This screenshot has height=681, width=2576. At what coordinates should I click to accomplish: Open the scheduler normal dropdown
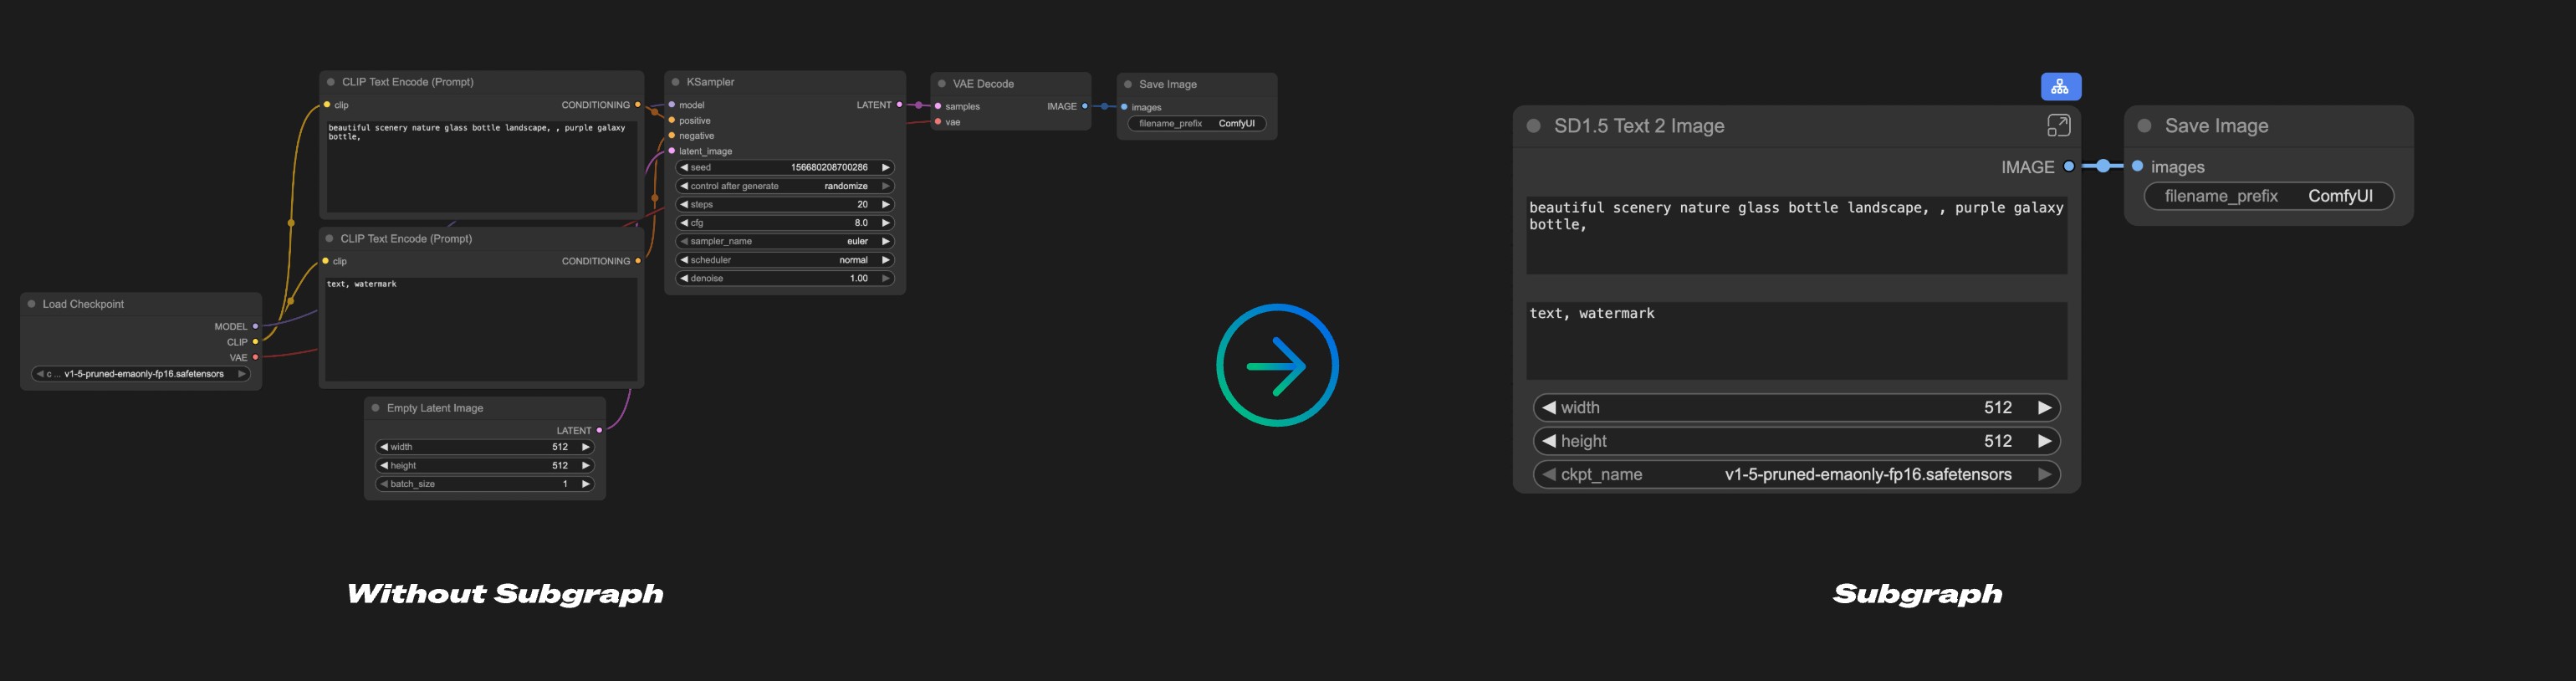784,260
